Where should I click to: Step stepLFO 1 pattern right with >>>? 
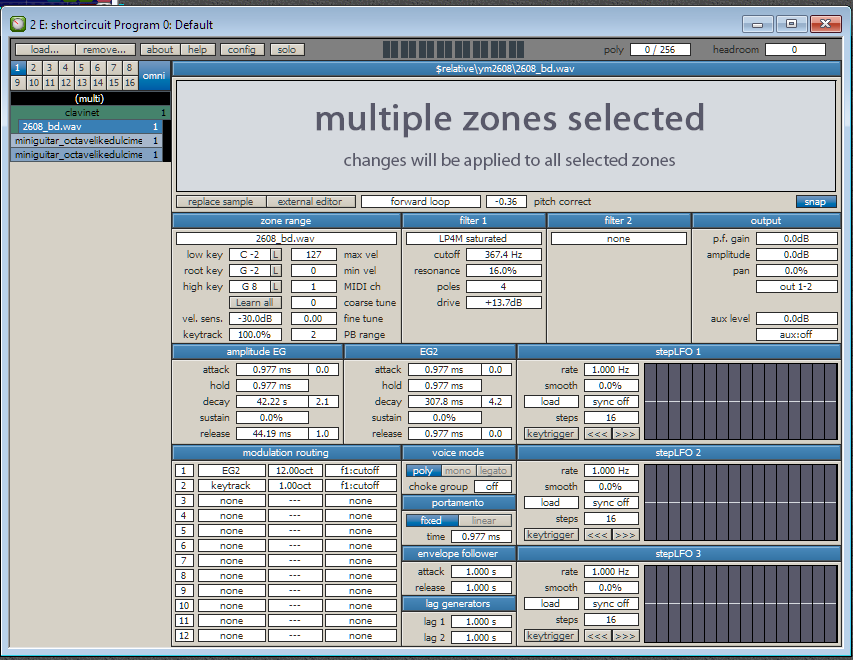[625, 434]
